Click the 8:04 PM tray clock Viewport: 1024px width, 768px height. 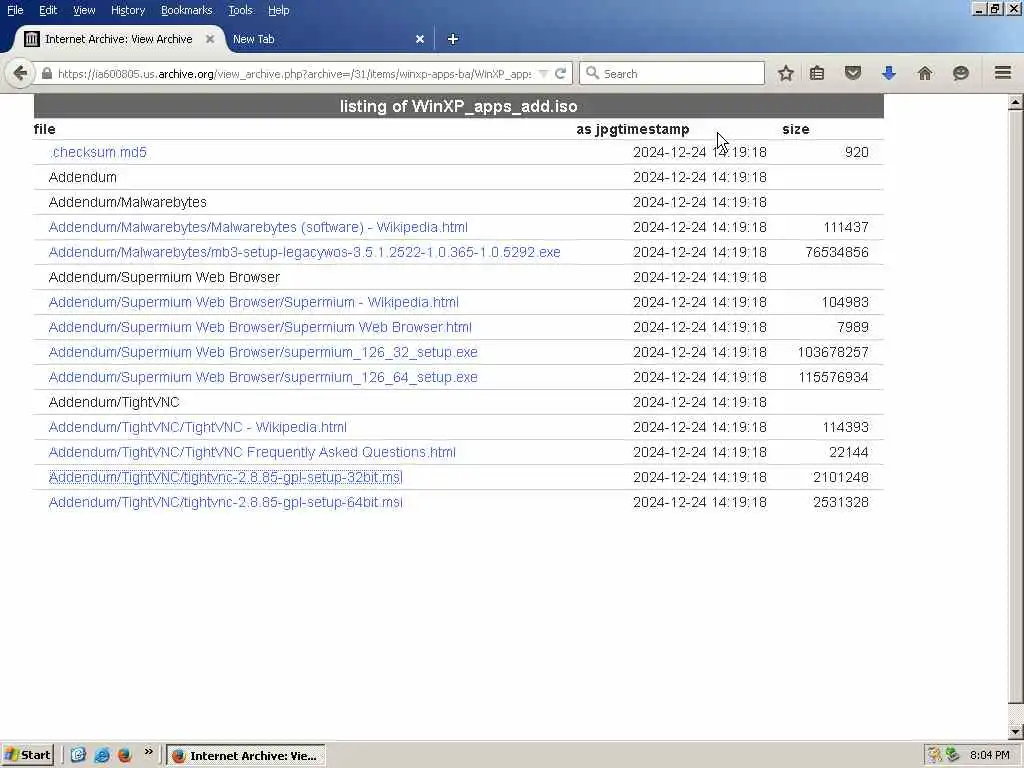tap(989, 756)
